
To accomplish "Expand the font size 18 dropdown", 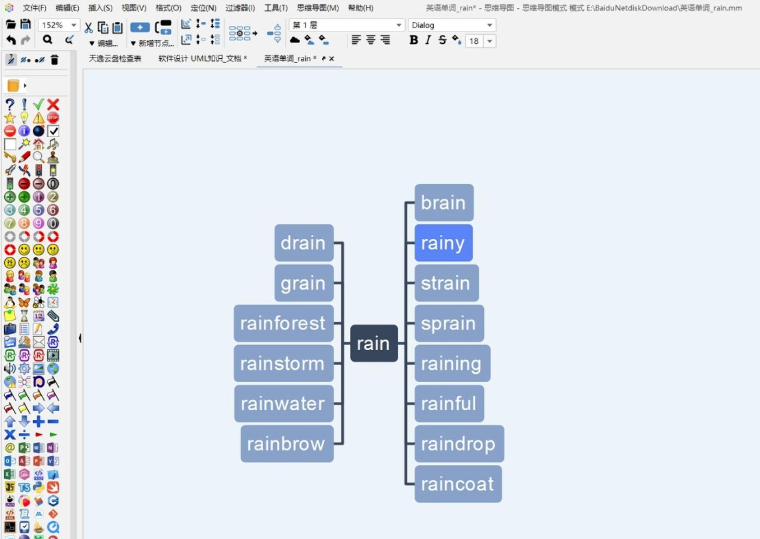I will coord(488,41).
